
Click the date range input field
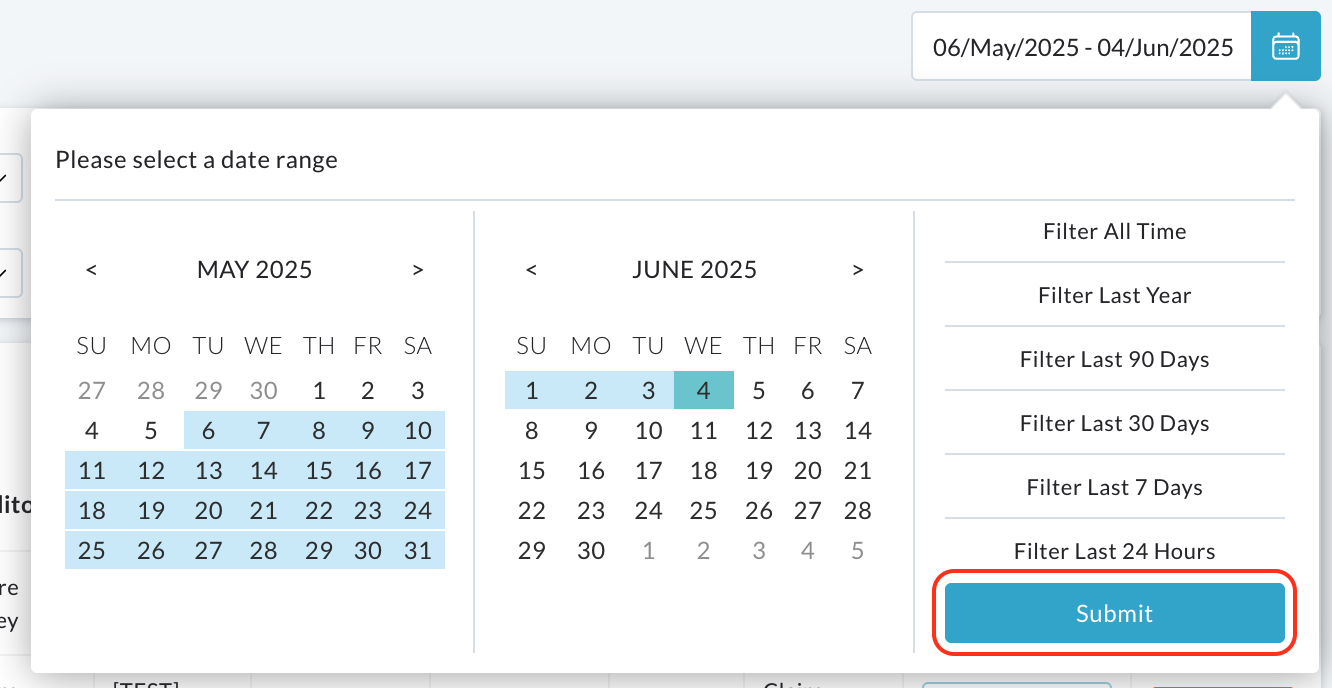1082,46
